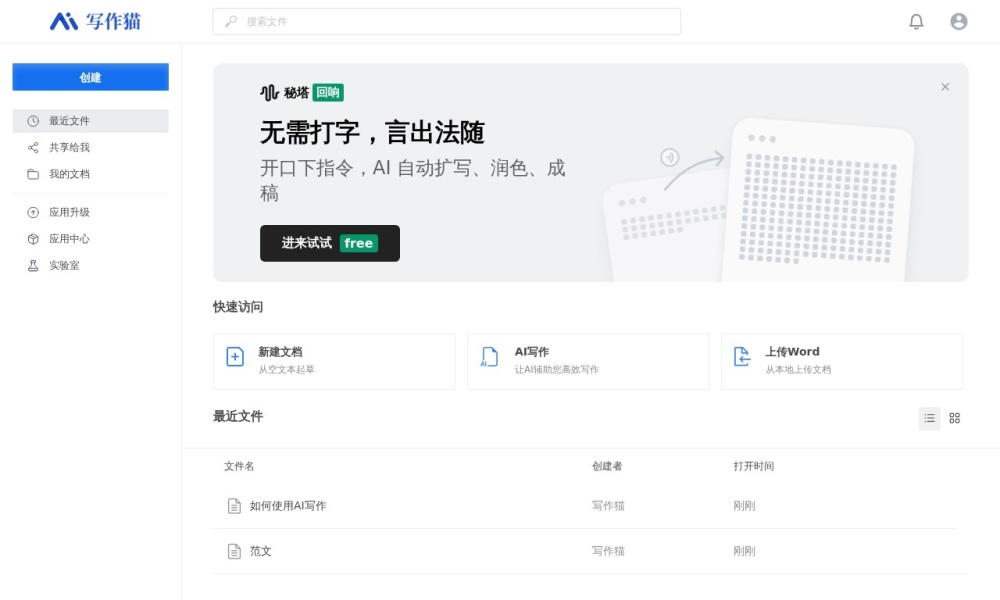Click 刚刚 time in the 如何使用AI写作 row
Screen dimensions: 1000x600
pyautogui.click(x=744, y=506)
